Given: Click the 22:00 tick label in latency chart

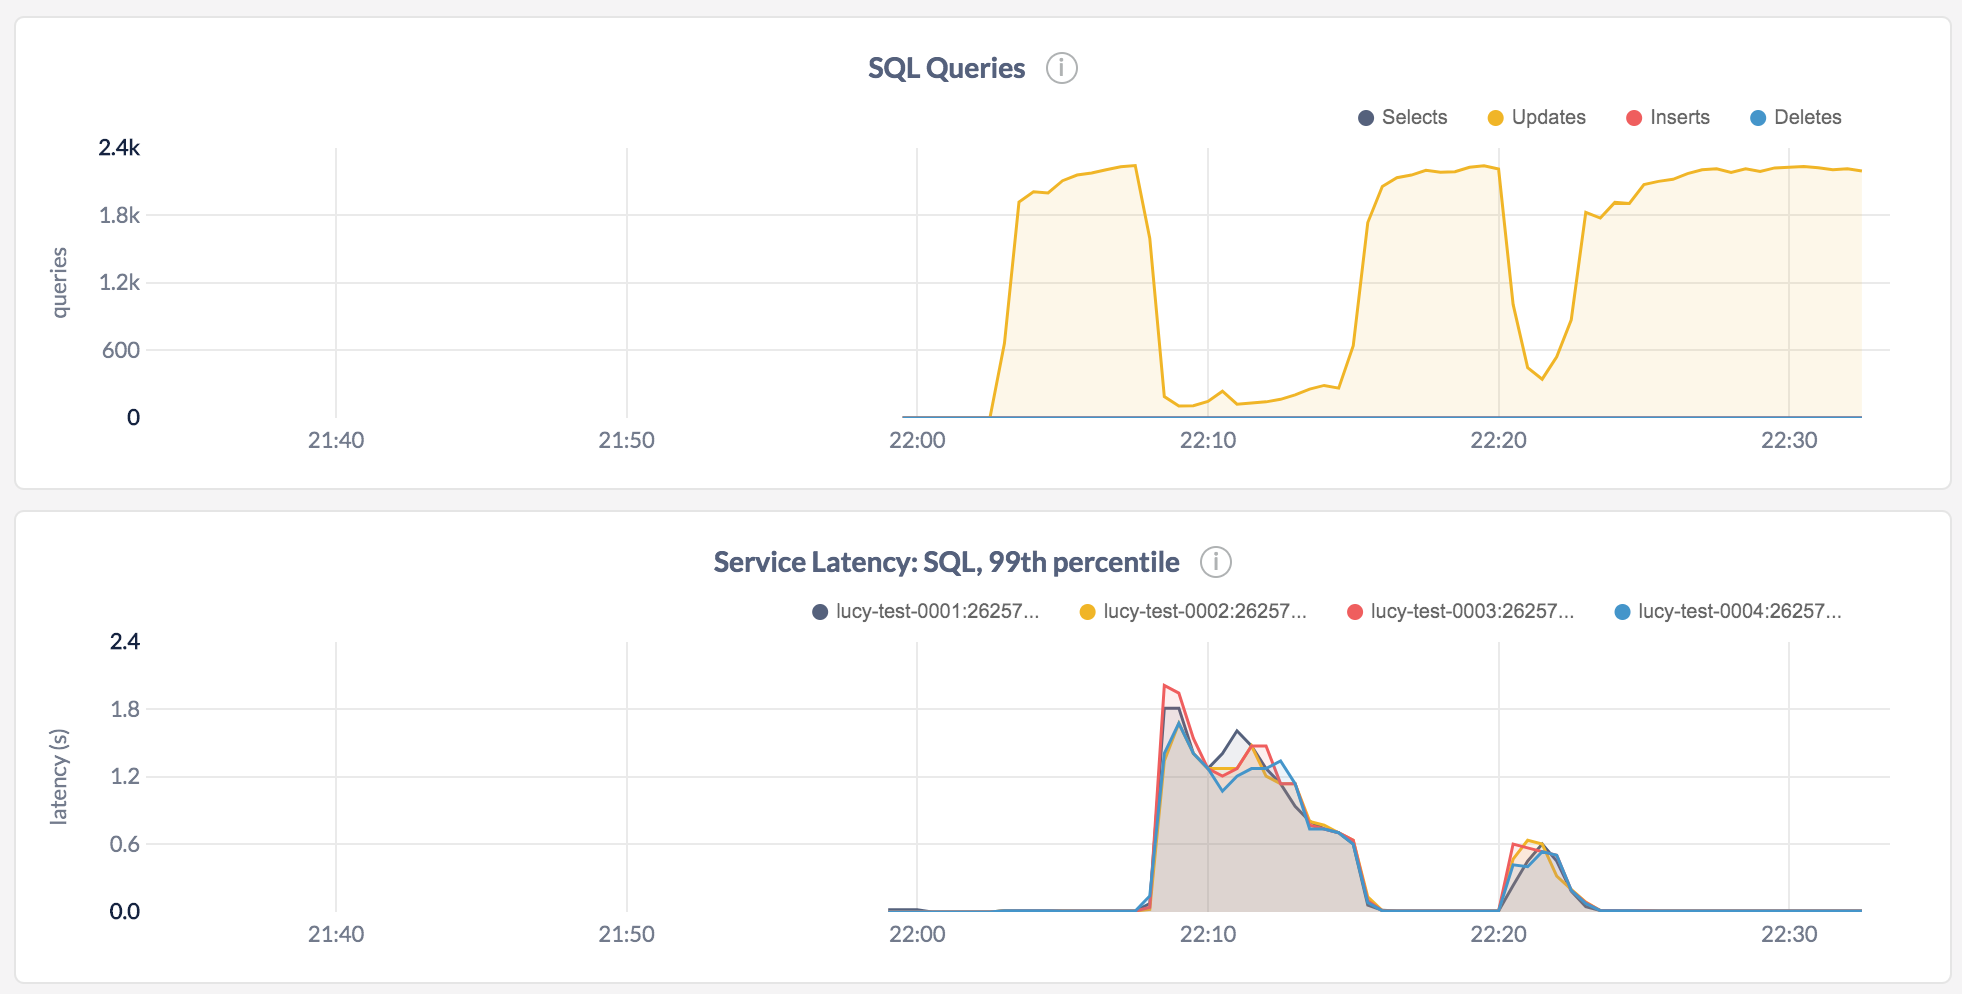Looking at the screenshot, I should [917, 934].
